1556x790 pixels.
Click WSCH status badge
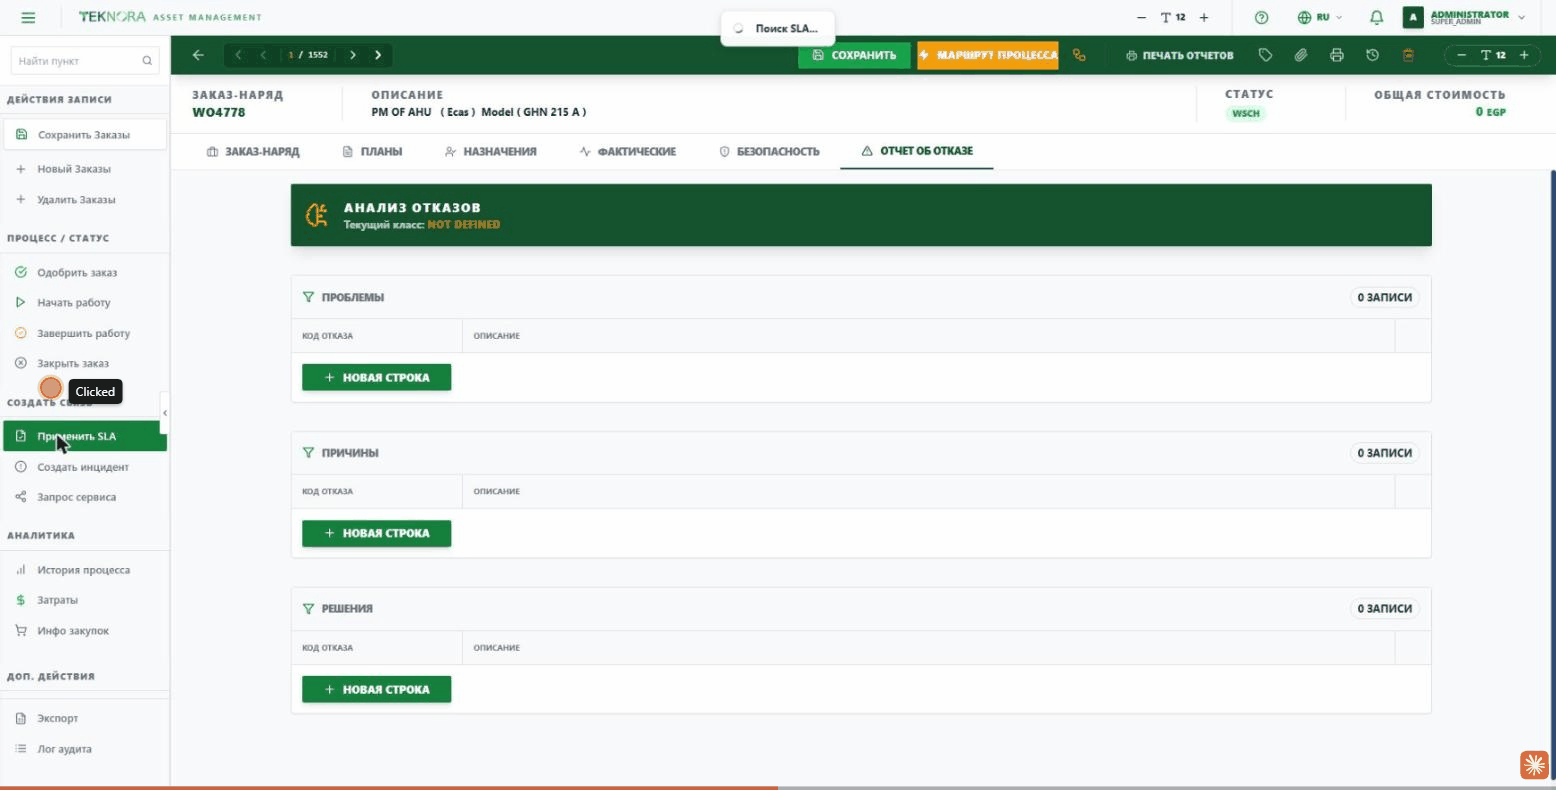click(x=1246, y=113)
